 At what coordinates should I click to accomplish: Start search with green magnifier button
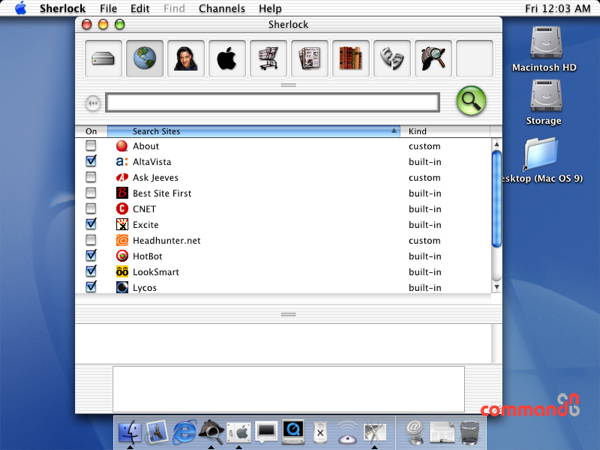click(471, 101)
